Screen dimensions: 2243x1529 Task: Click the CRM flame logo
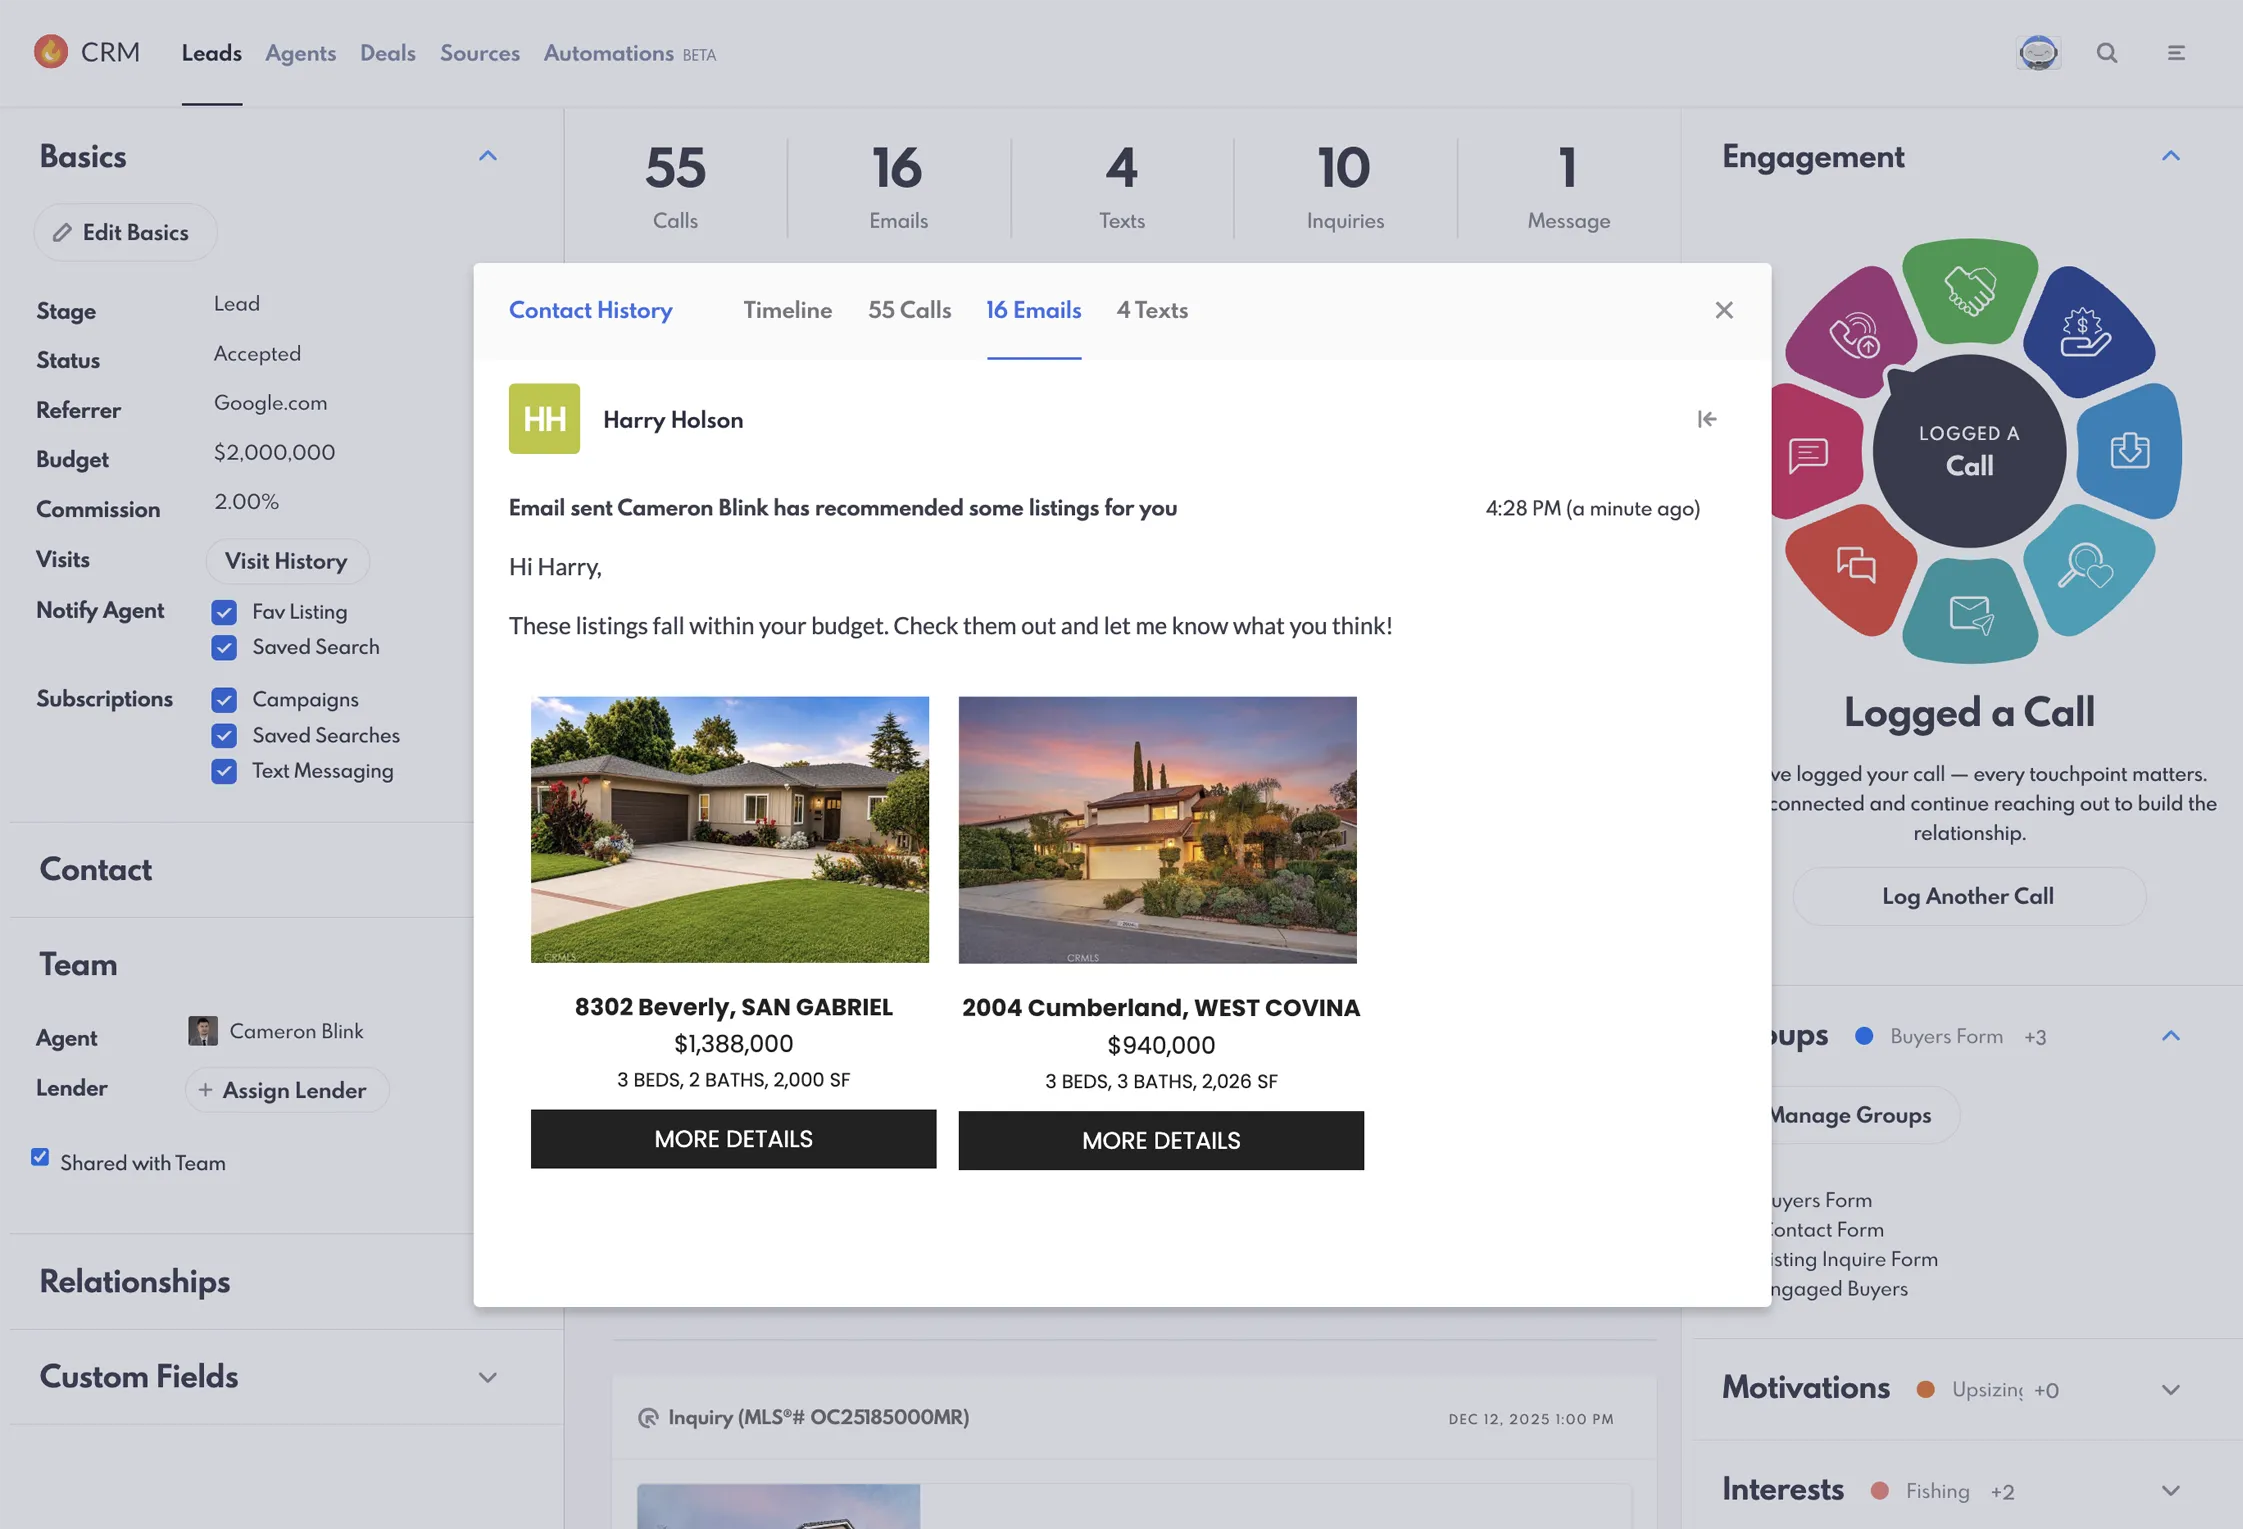coord(51,51)
